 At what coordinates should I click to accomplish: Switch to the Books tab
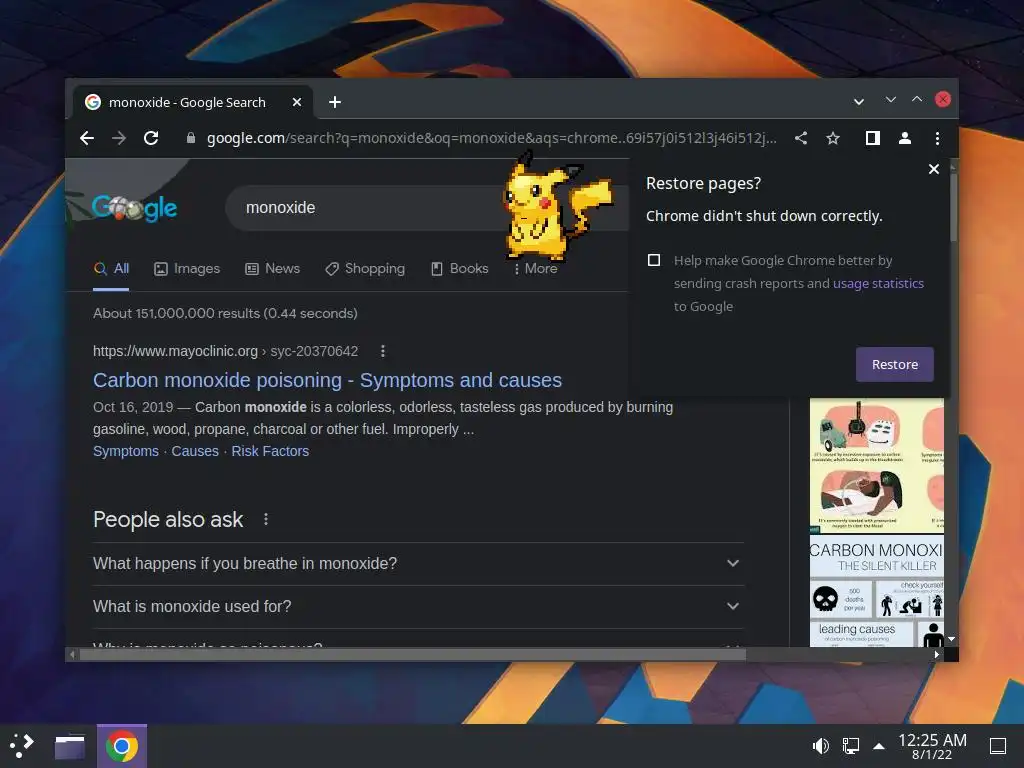coord(460,268)
